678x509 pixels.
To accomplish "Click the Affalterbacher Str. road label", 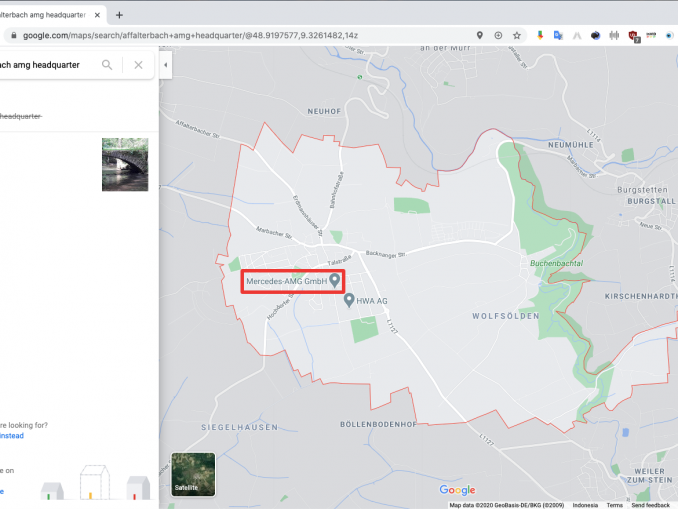I will click(x=198, y=129).
